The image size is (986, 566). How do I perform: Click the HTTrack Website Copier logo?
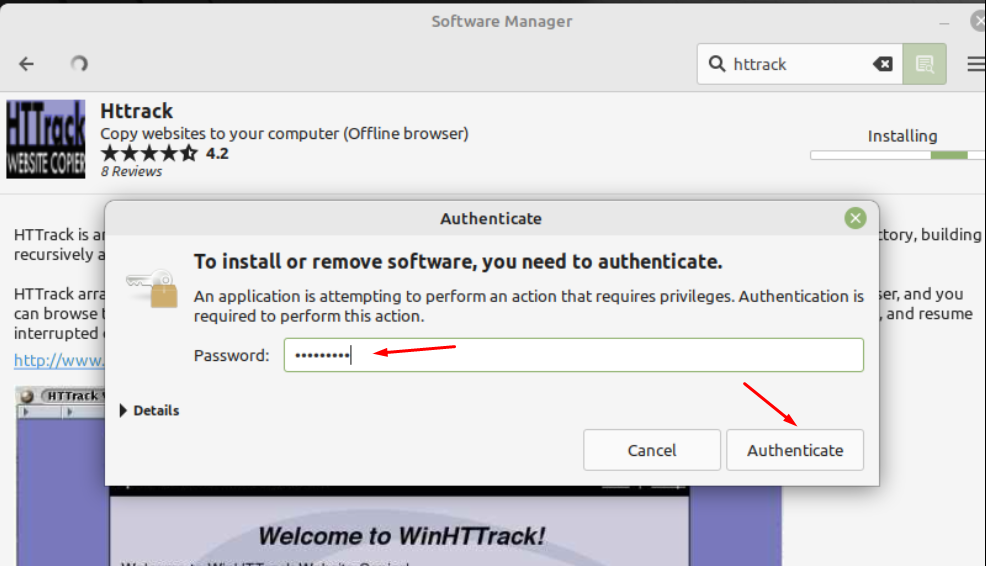(x=46, y=139)
